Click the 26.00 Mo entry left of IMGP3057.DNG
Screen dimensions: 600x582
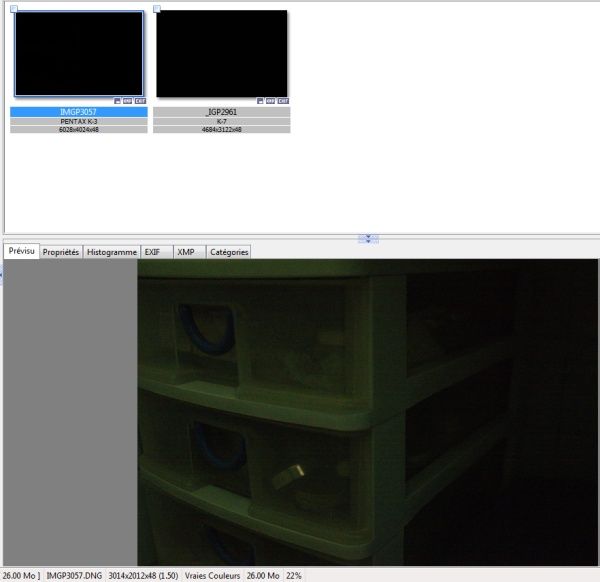[21, 575]
